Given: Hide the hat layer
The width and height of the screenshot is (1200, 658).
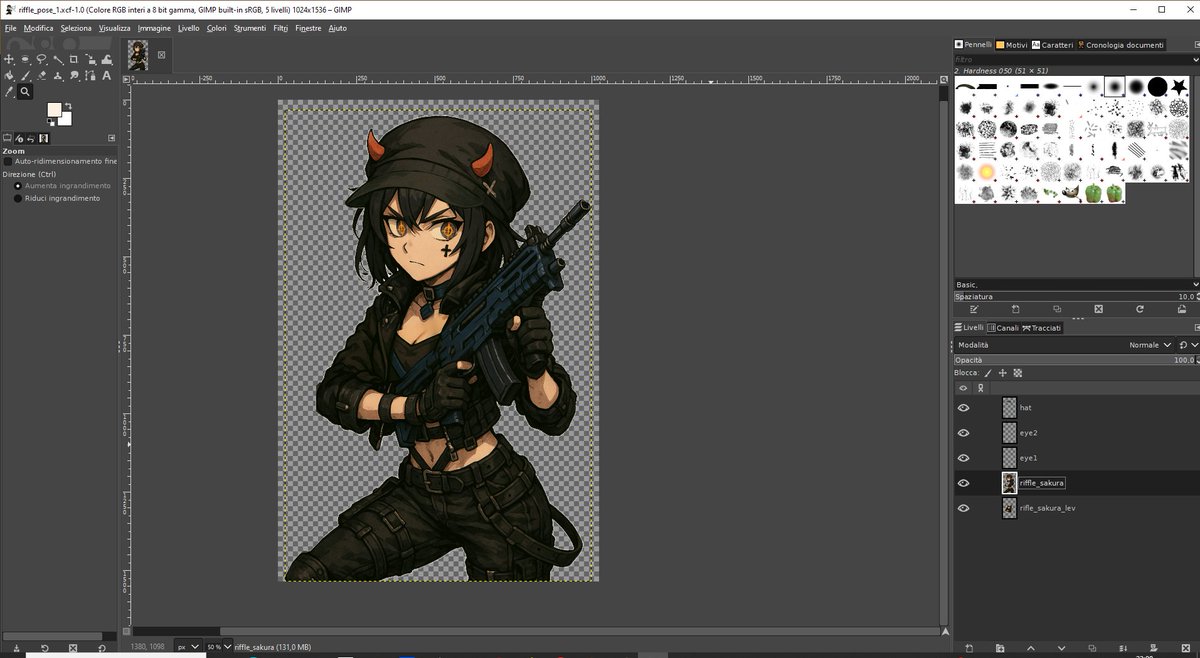Looking at the screenshot, I should click(963, 407).
